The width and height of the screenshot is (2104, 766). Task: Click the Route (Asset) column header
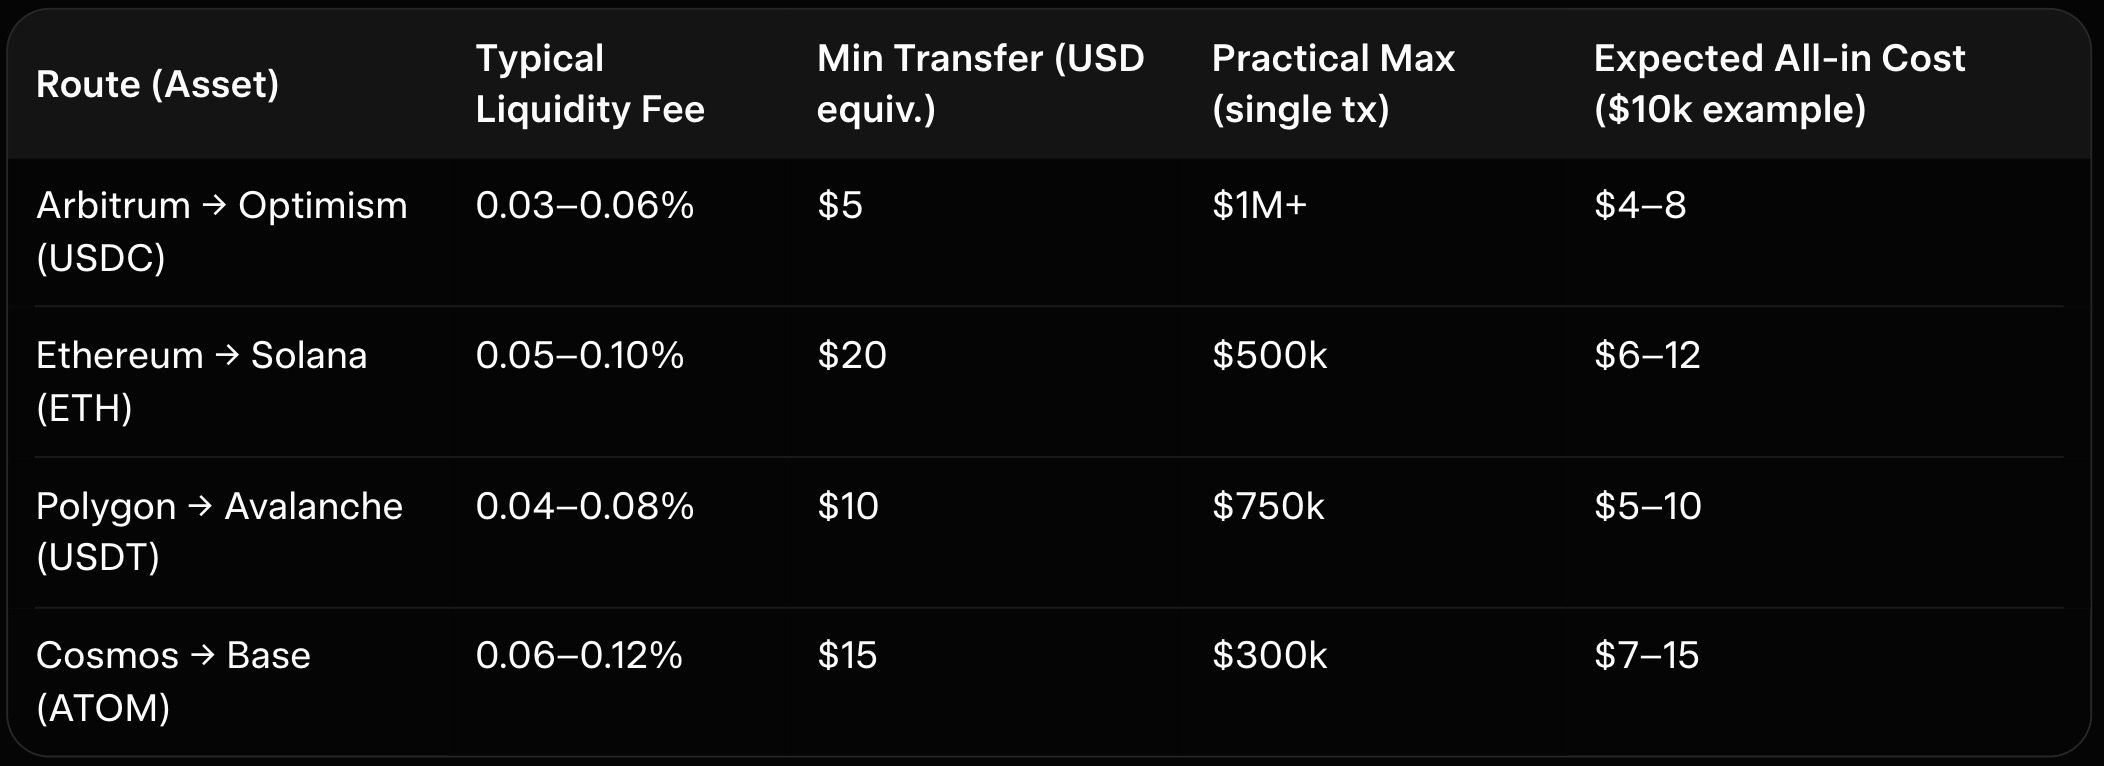(157, 84)
